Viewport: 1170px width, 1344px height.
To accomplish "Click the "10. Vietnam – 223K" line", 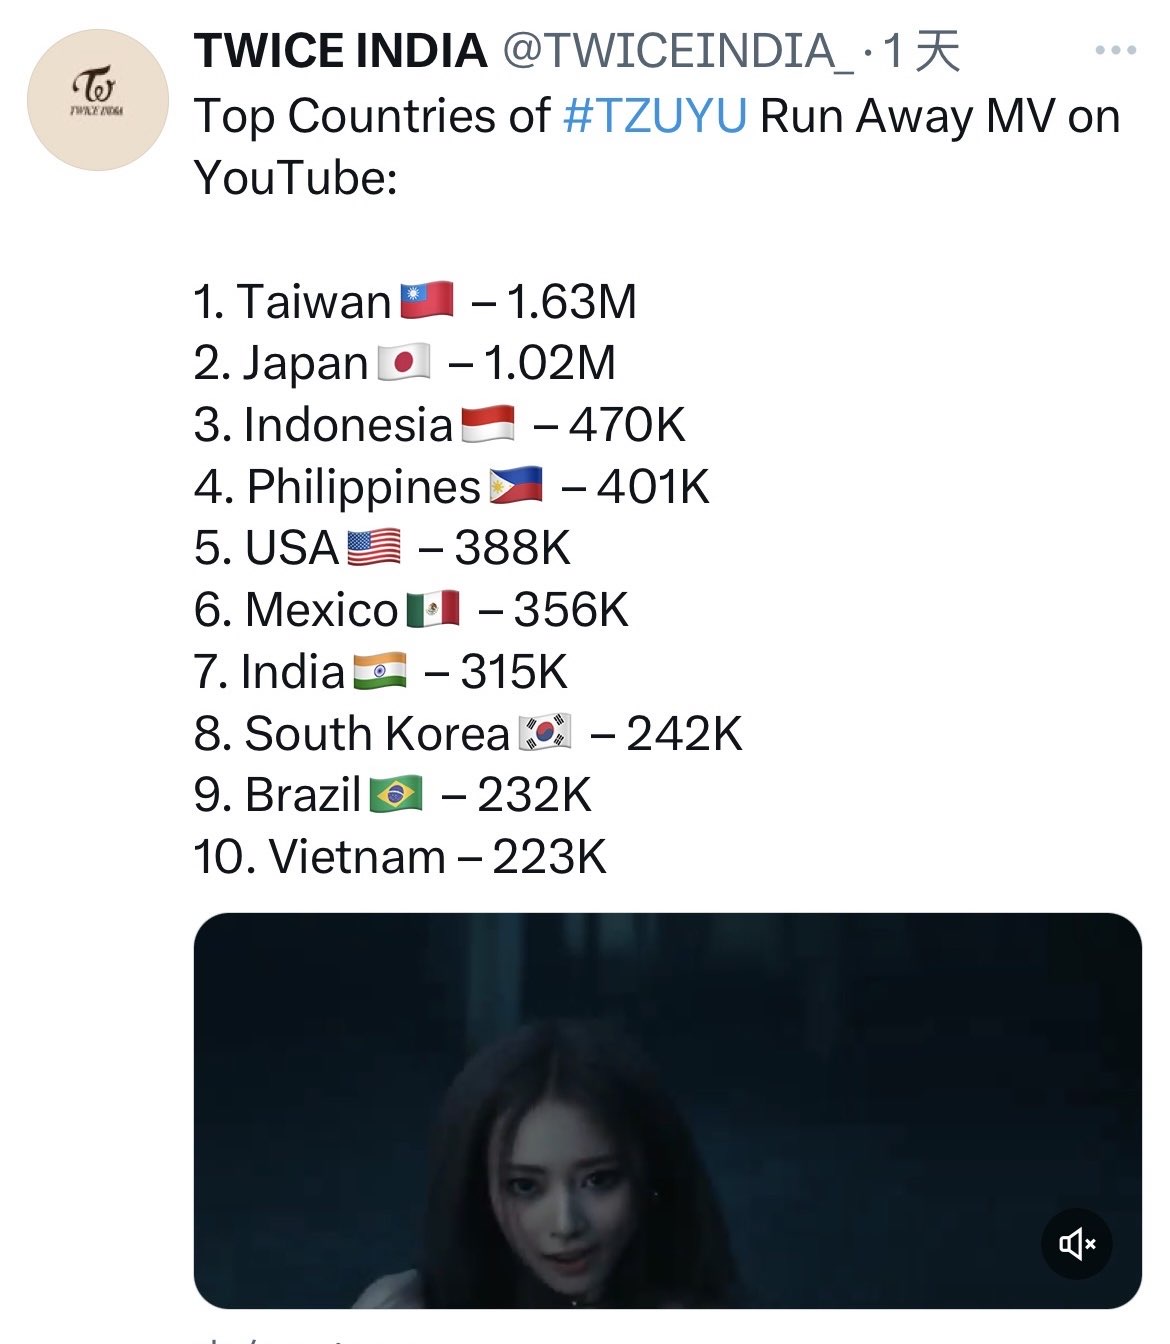I will (400, 857).
